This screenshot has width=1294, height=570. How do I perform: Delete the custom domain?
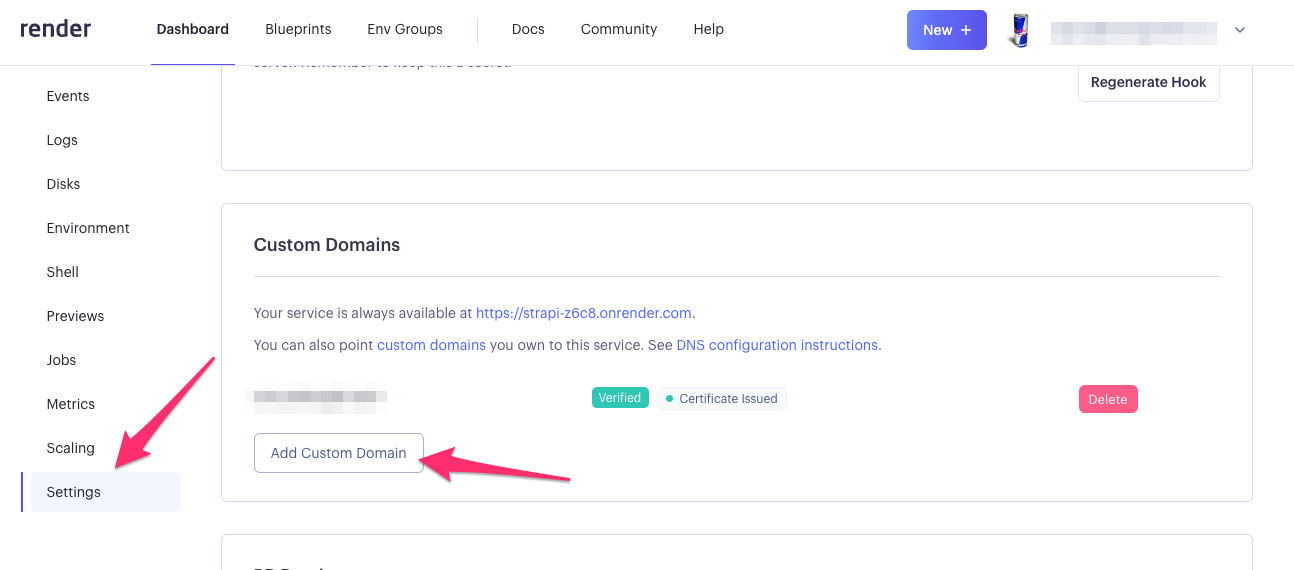pos(1108,399)
